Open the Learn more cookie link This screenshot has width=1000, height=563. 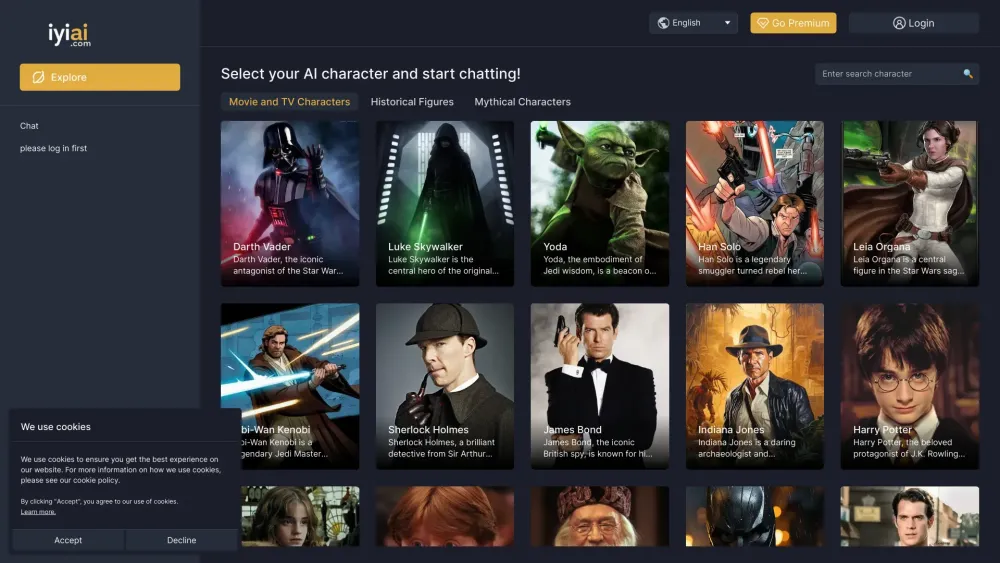tap(38, 512)
